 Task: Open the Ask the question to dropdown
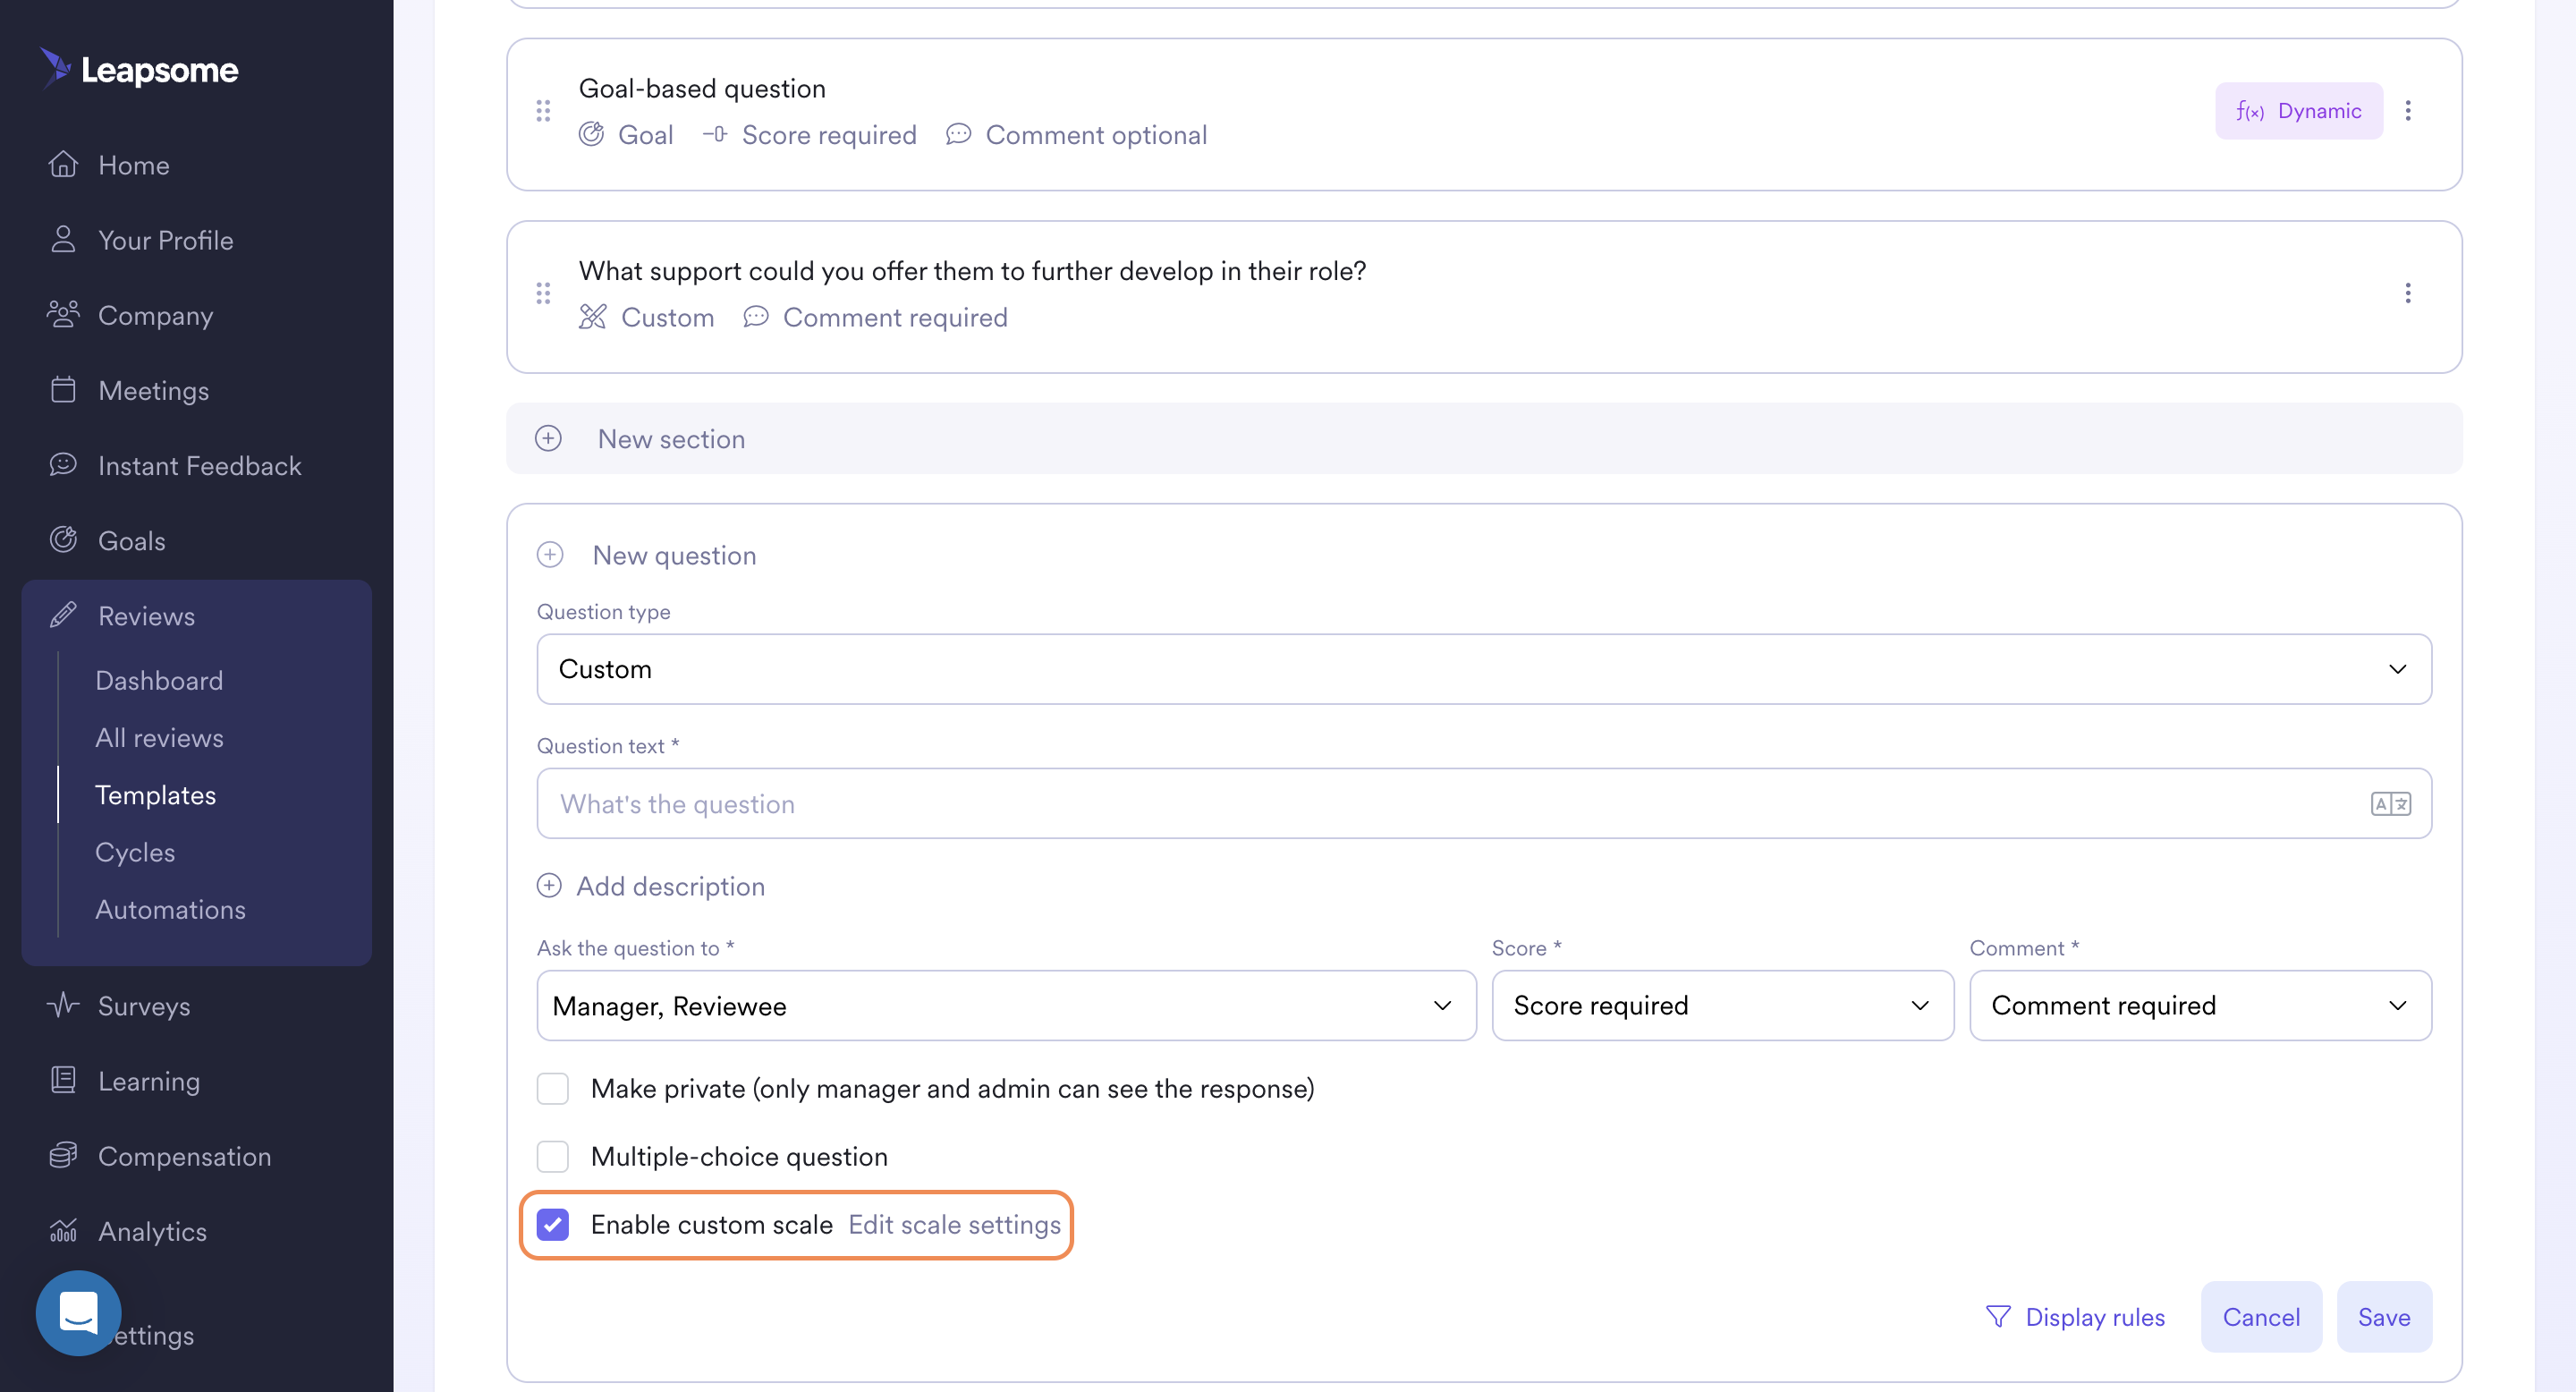click(x=1006, y=1005)
